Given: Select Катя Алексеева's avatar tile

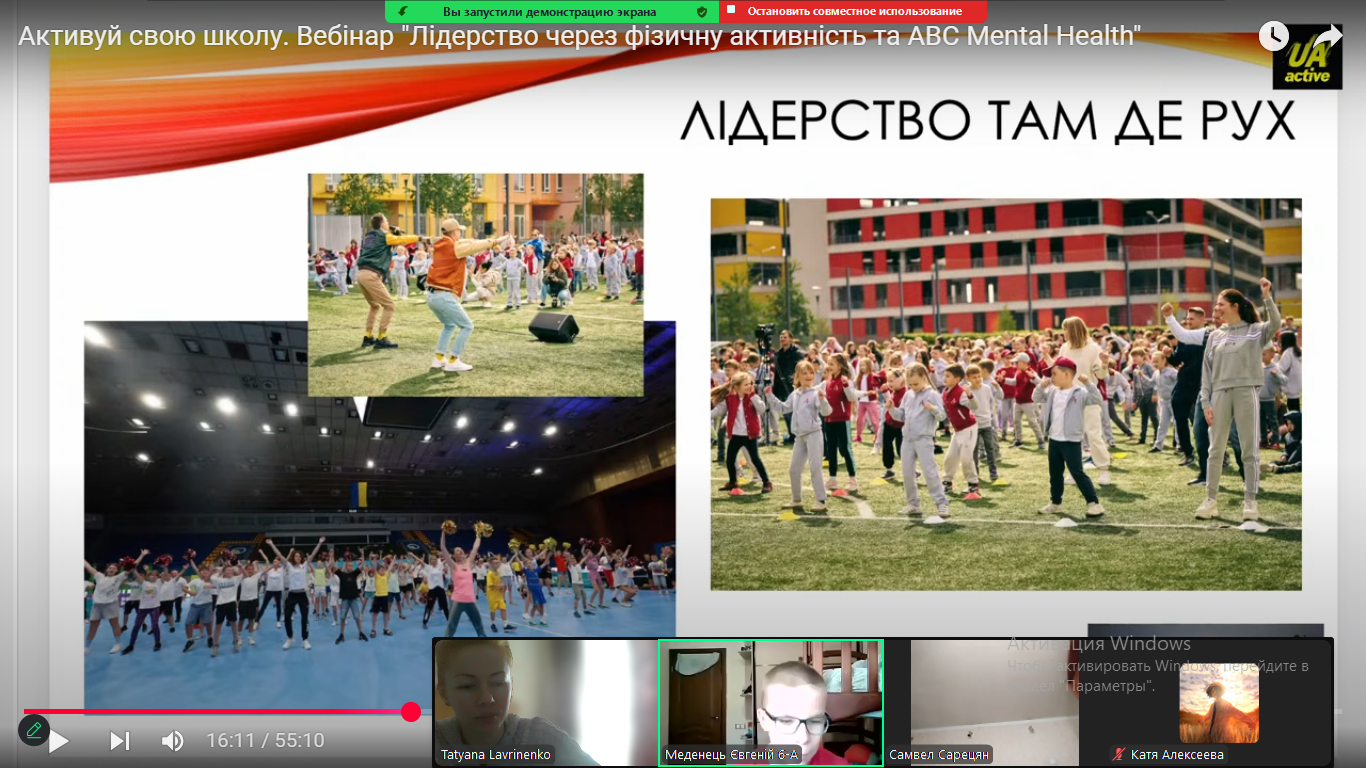Looking at the screenshot, I should 1219,702.
